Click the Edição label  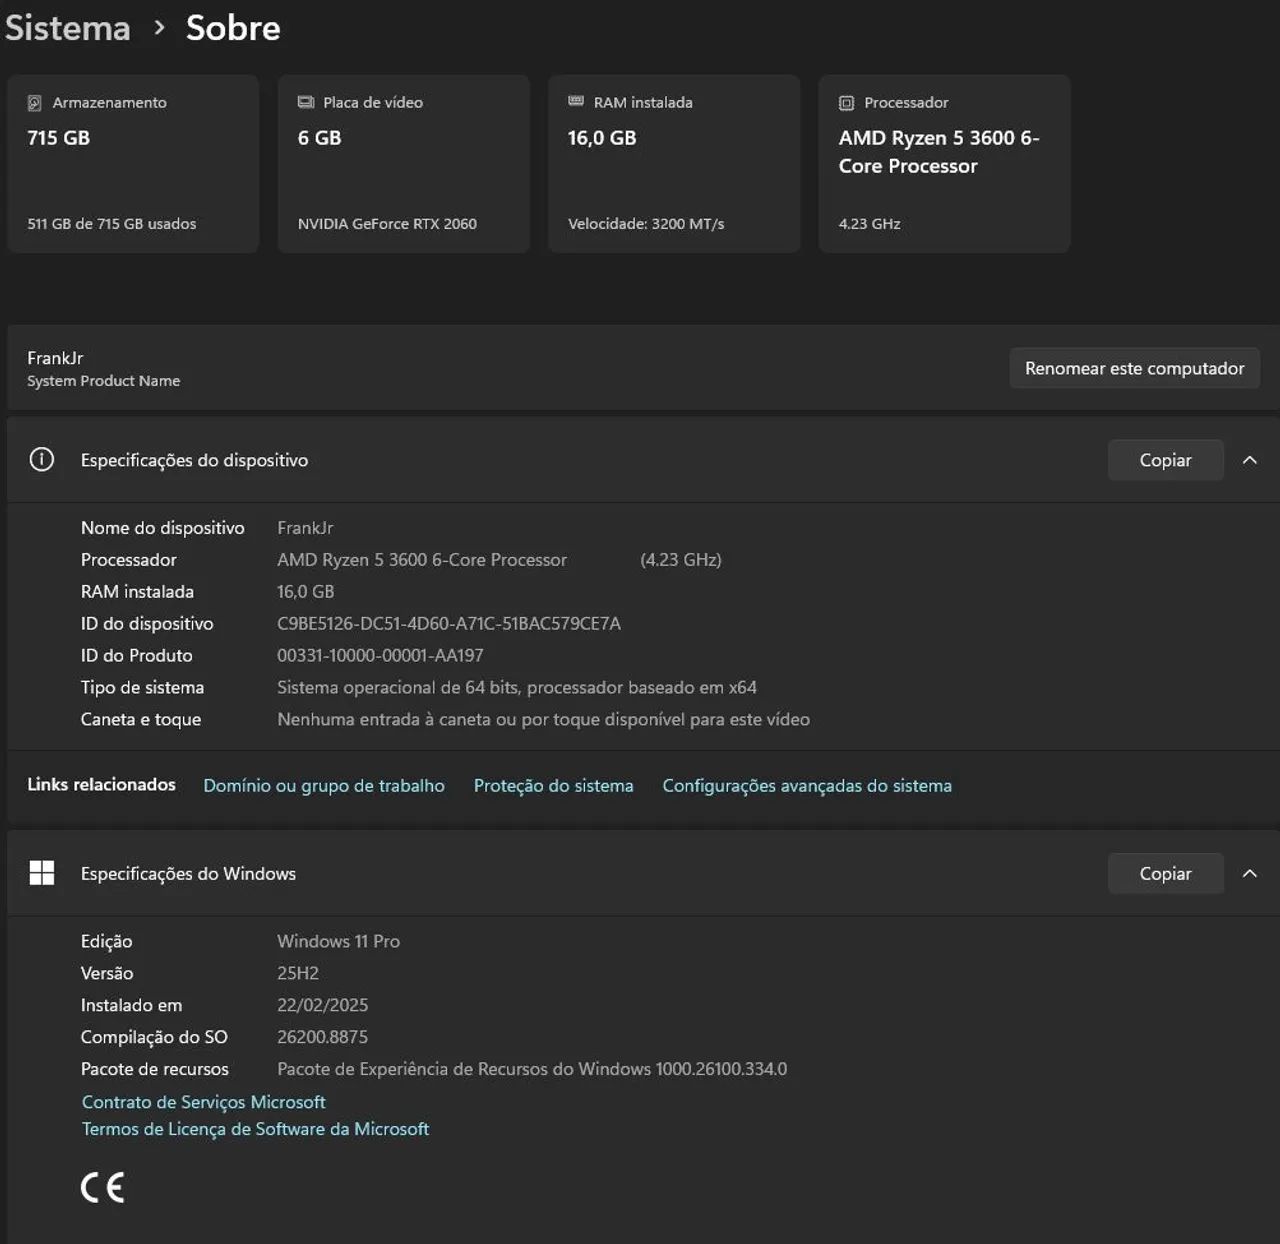107,942
